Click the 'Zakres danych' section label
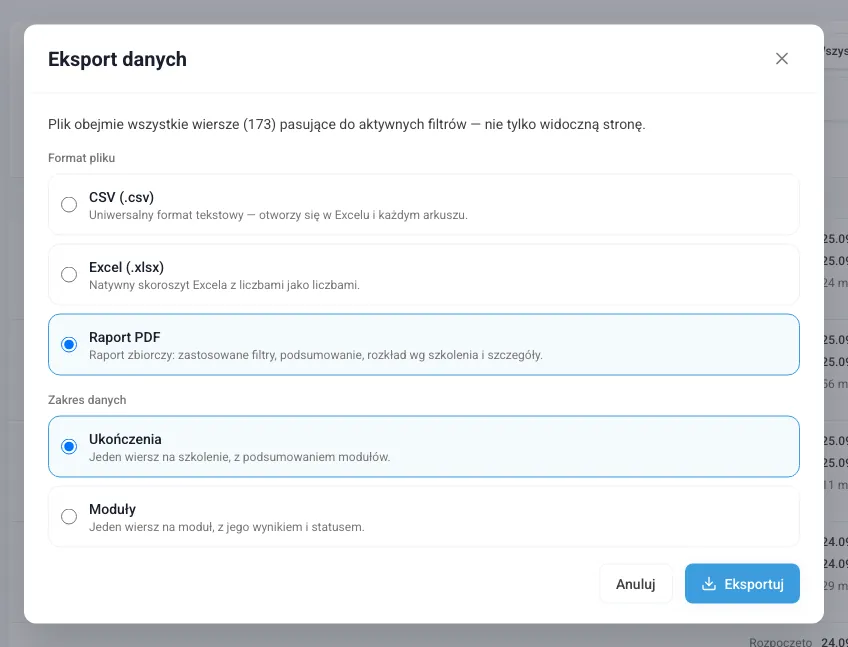The image size is (848, 647). [x=87, y=400]
